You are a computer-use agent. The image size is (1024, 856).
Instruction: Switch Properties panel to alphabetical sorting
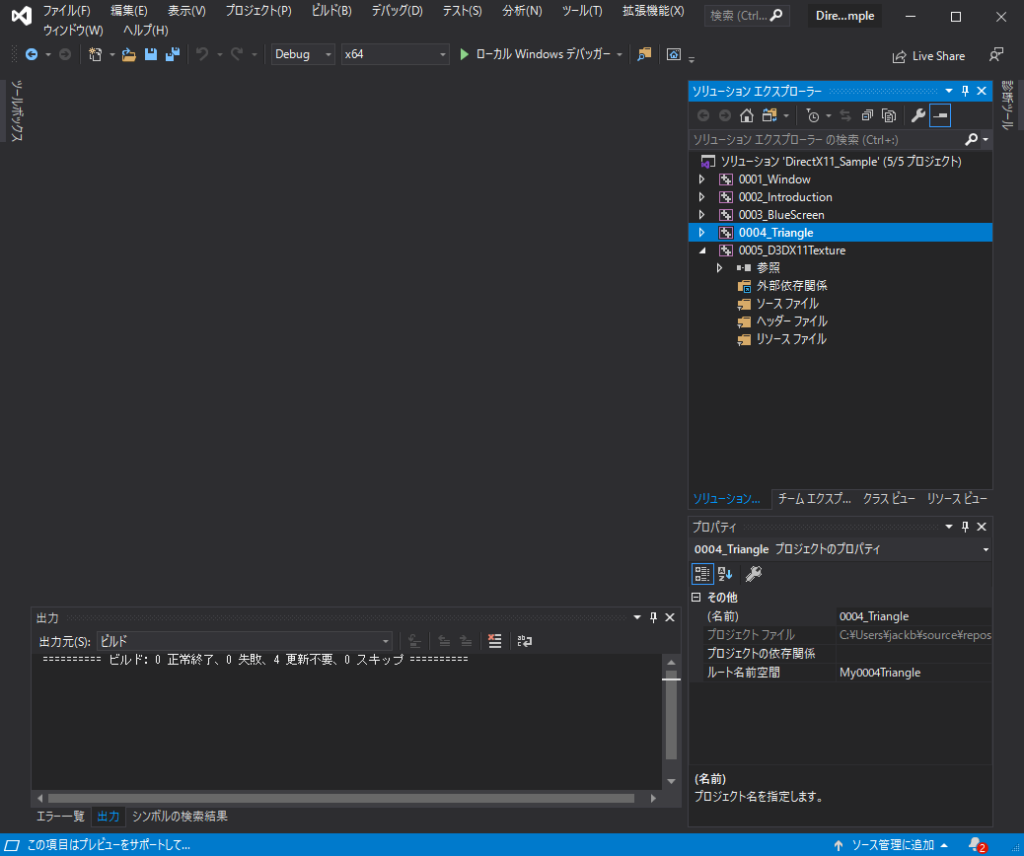[723, 573]
